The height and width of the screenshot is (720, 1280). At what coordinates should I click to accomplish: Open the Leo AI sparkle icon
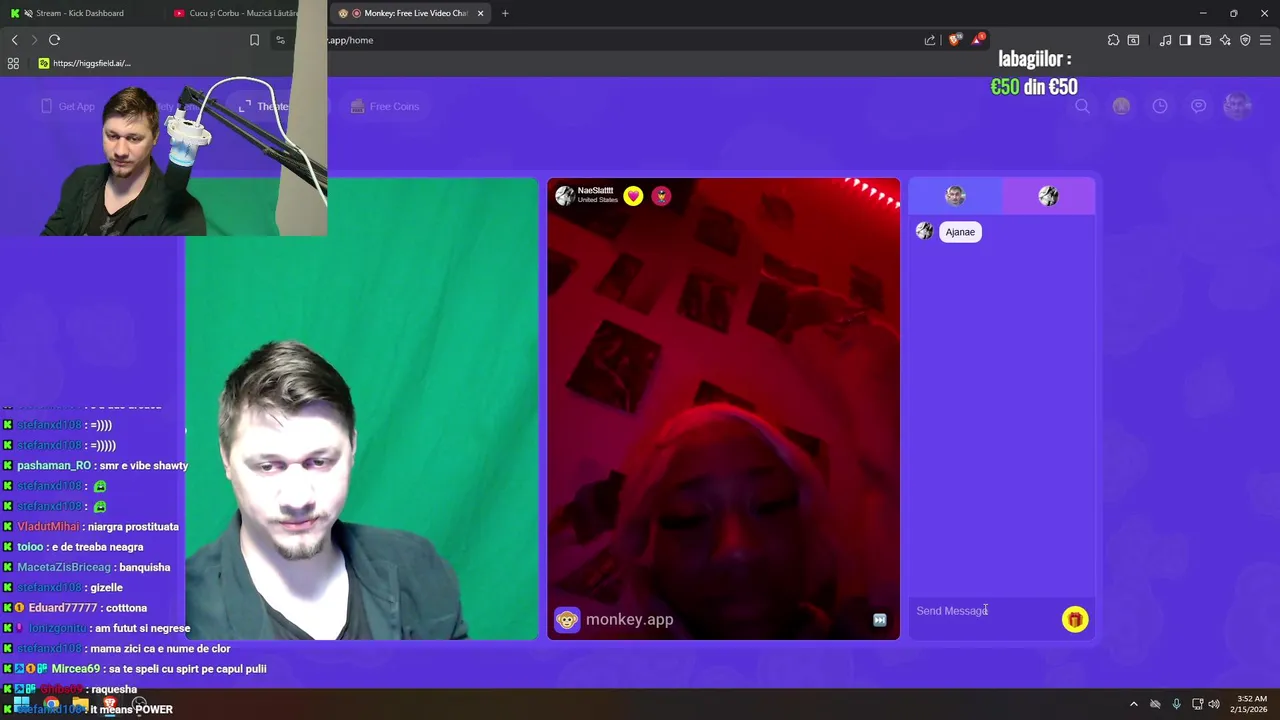1225,40
